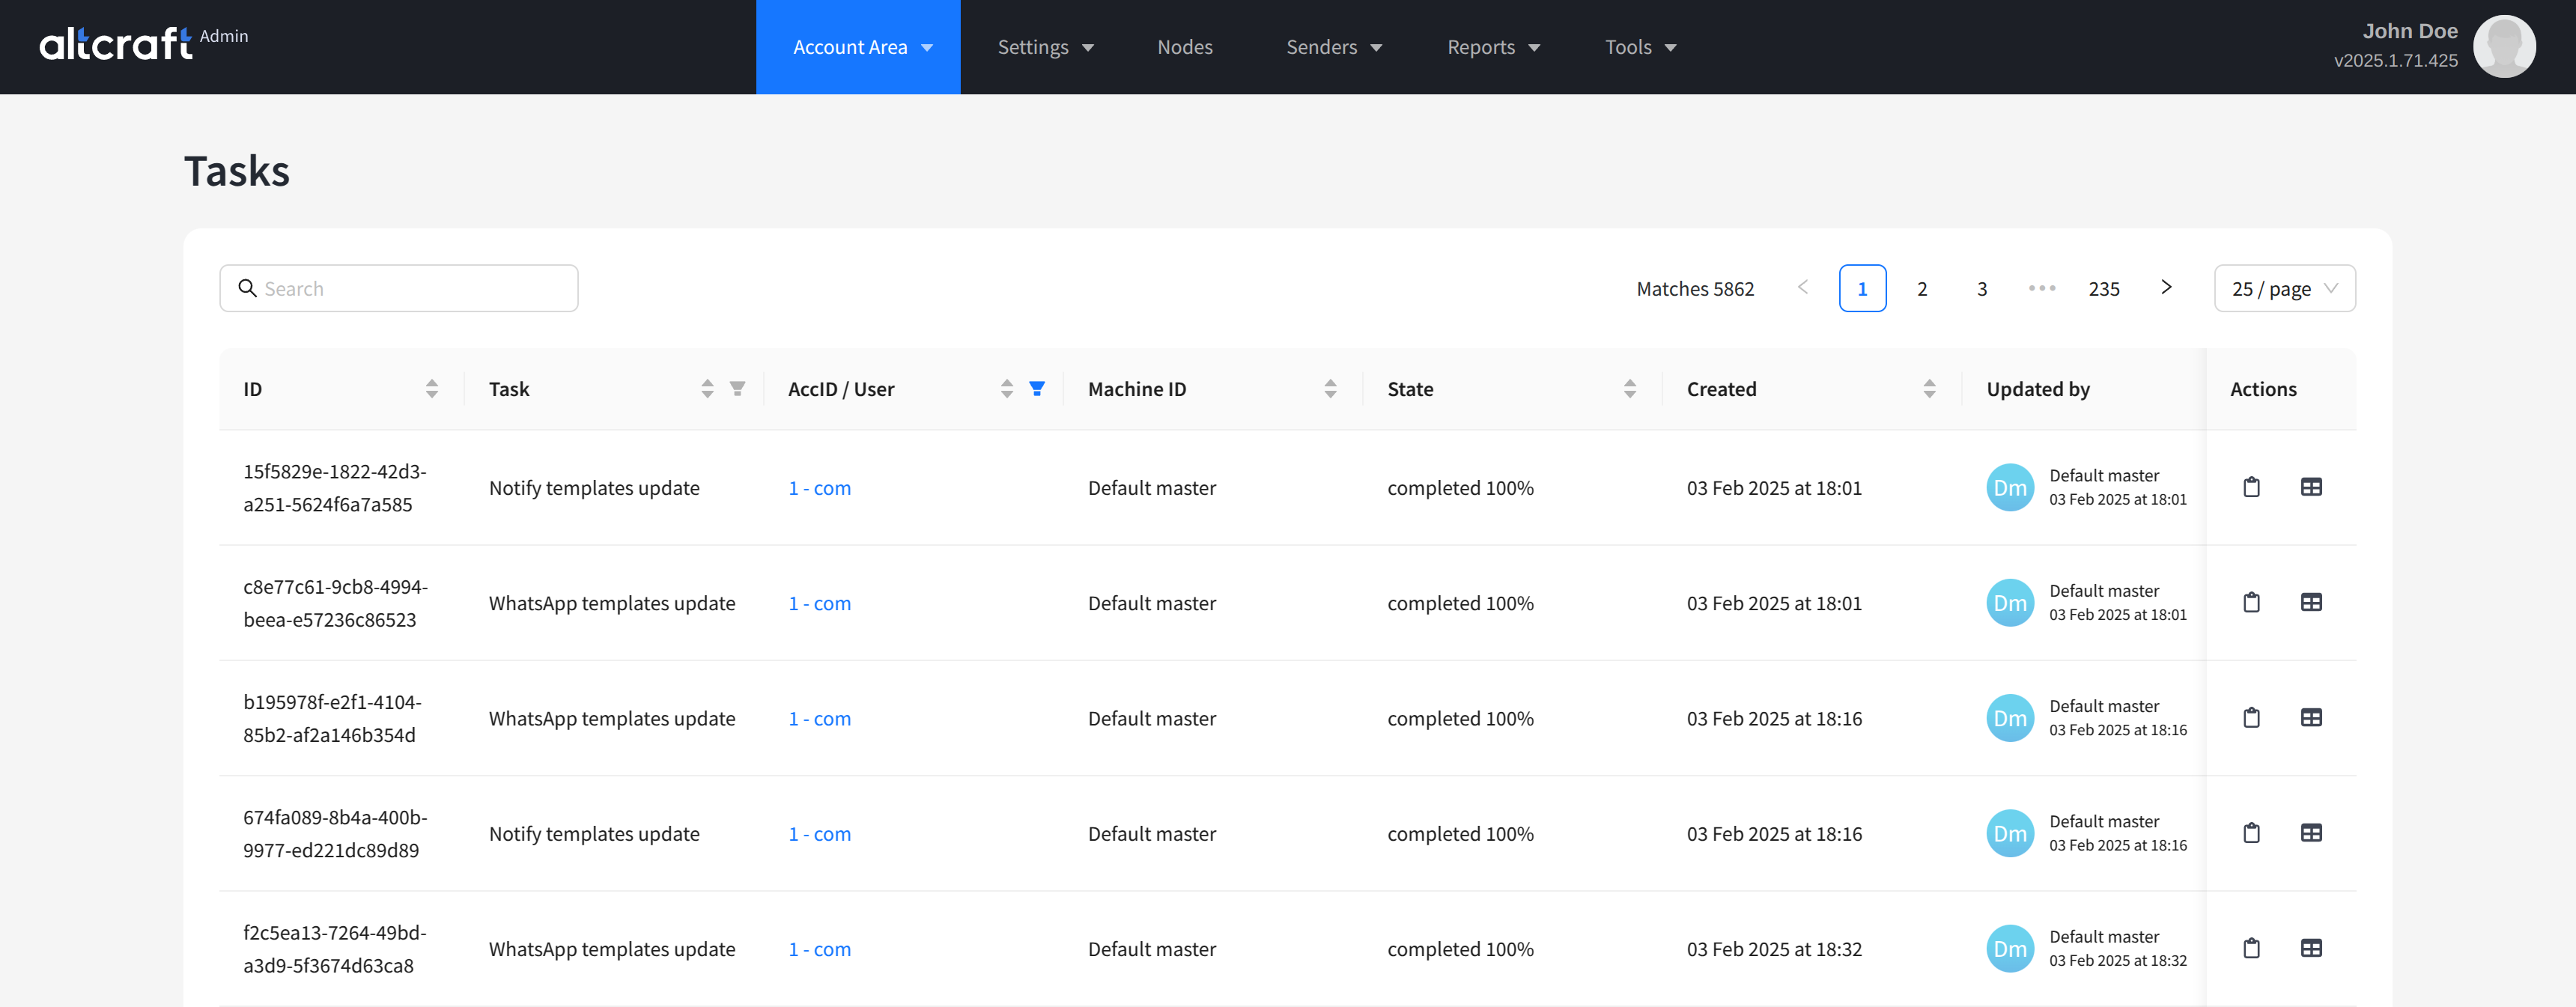
Task: Toggle sorting on the Created column
Action: pyautogui.click(x=1929, y=389)
